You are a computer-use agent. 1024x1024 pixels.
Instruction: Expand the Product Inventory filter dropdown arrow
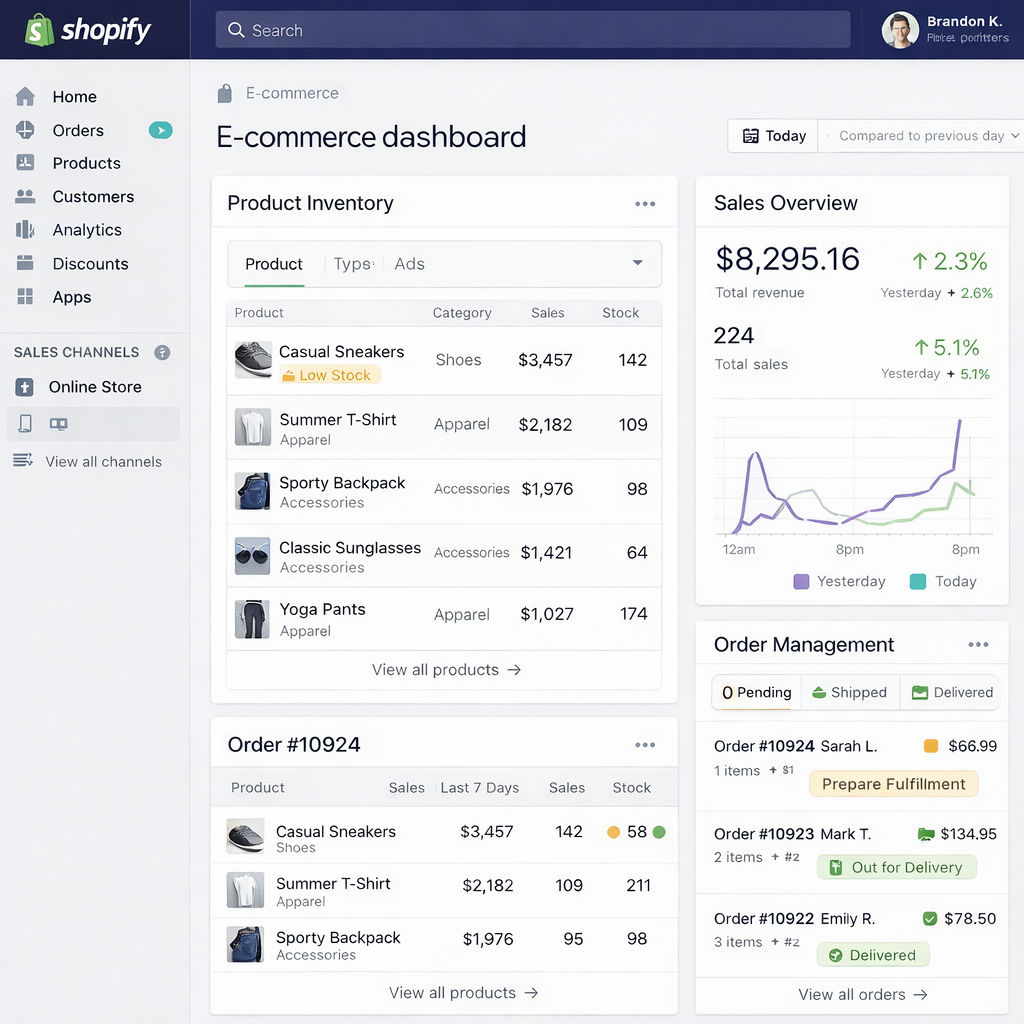[x=637, y=263]
